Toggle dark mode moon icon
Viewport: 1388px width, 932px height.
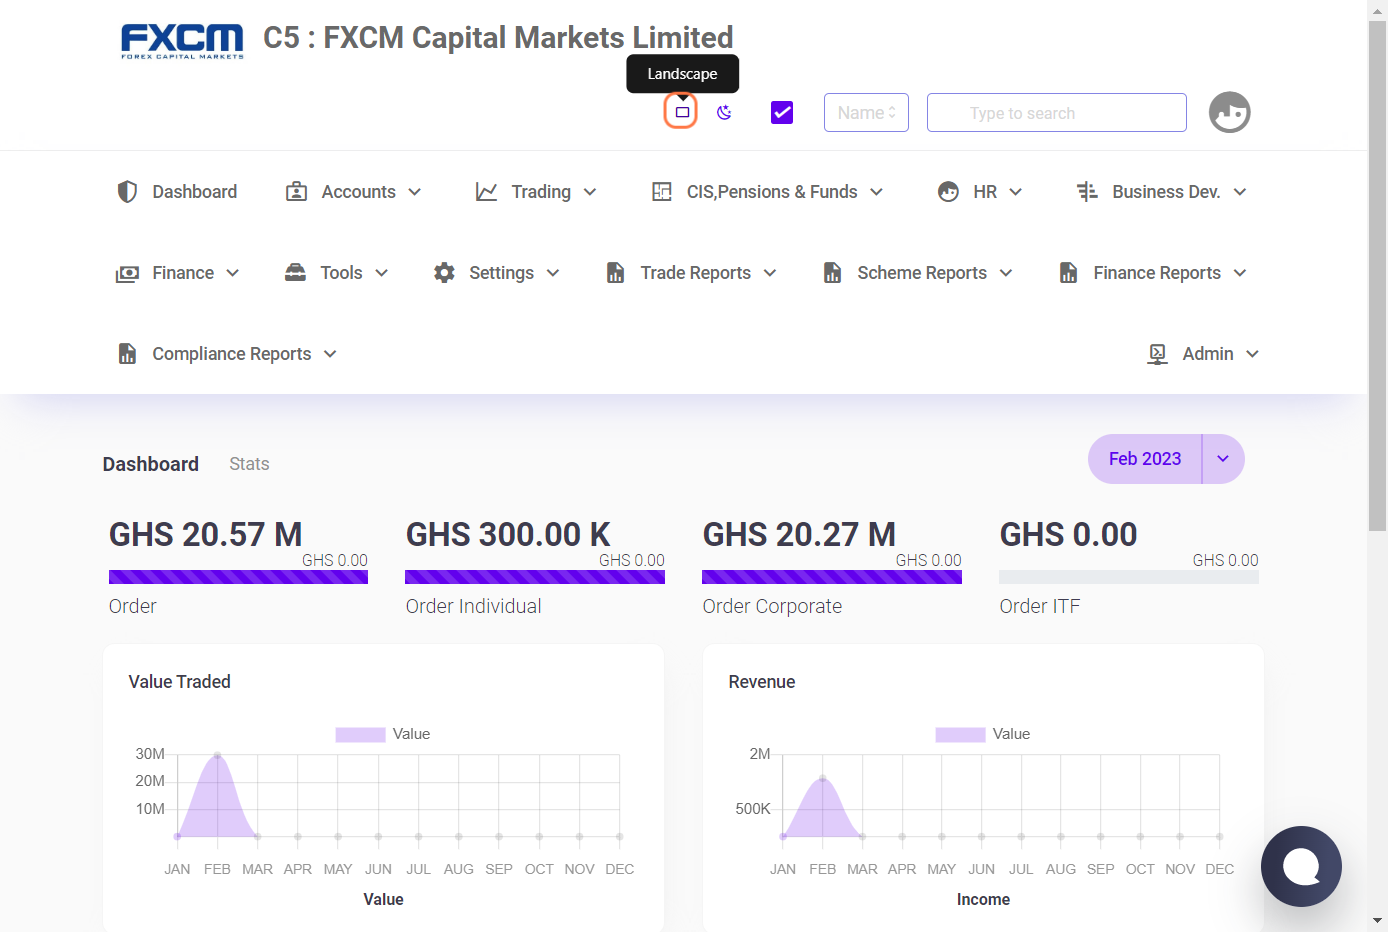tap(725, 112)
